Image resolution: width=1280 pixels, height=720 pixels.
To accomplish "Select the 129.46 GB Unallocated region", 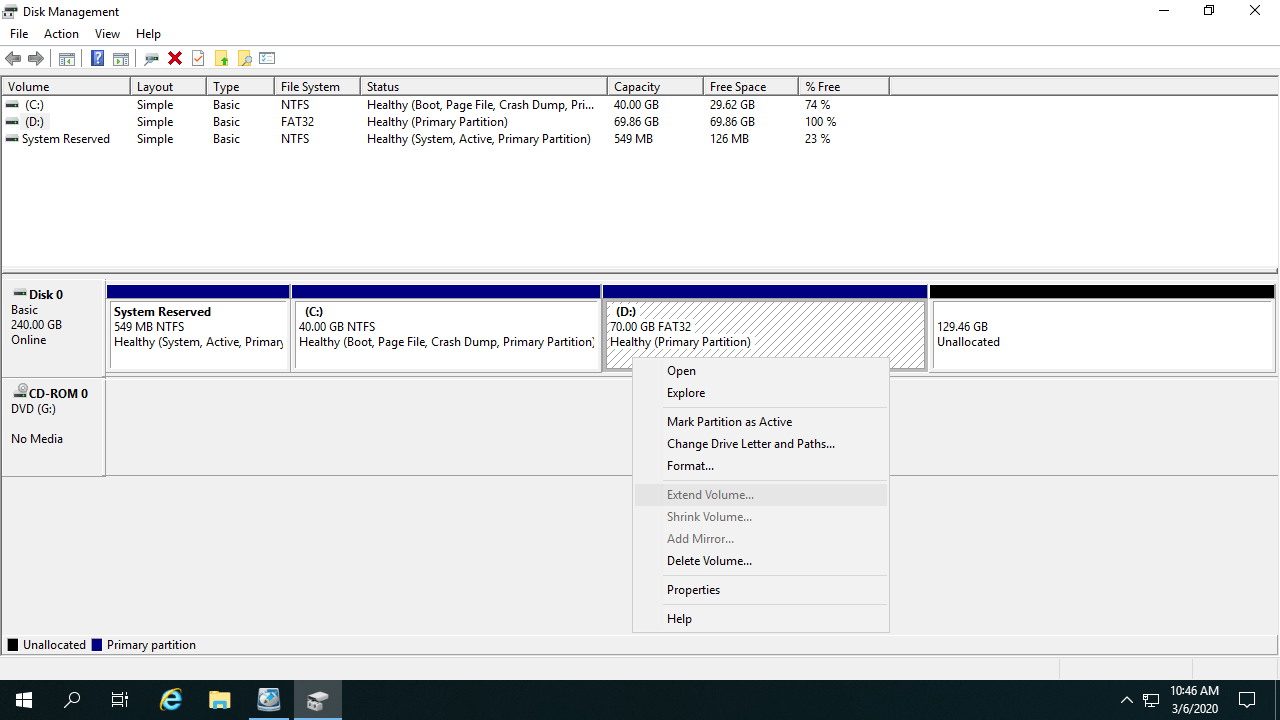I will 1102,335.
